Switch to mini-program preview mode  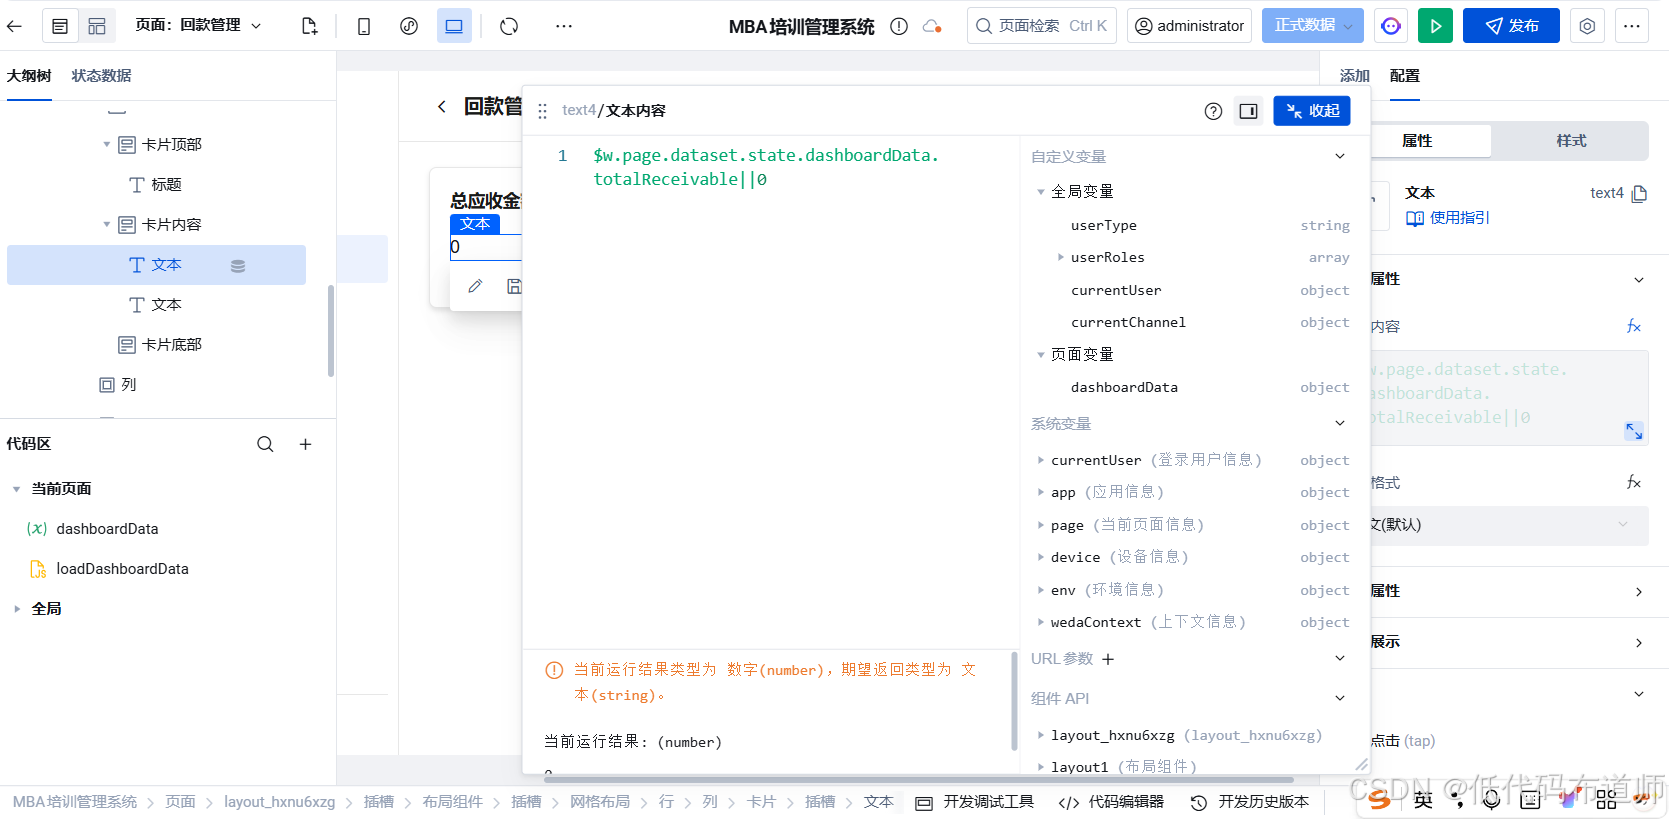409,26
